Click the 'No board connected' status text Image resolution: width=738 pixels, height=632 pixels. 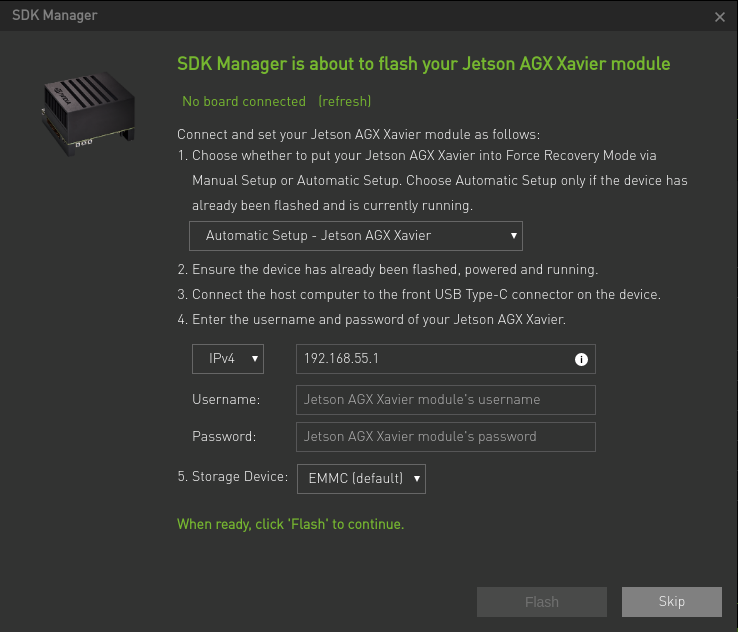coord(244,101)
